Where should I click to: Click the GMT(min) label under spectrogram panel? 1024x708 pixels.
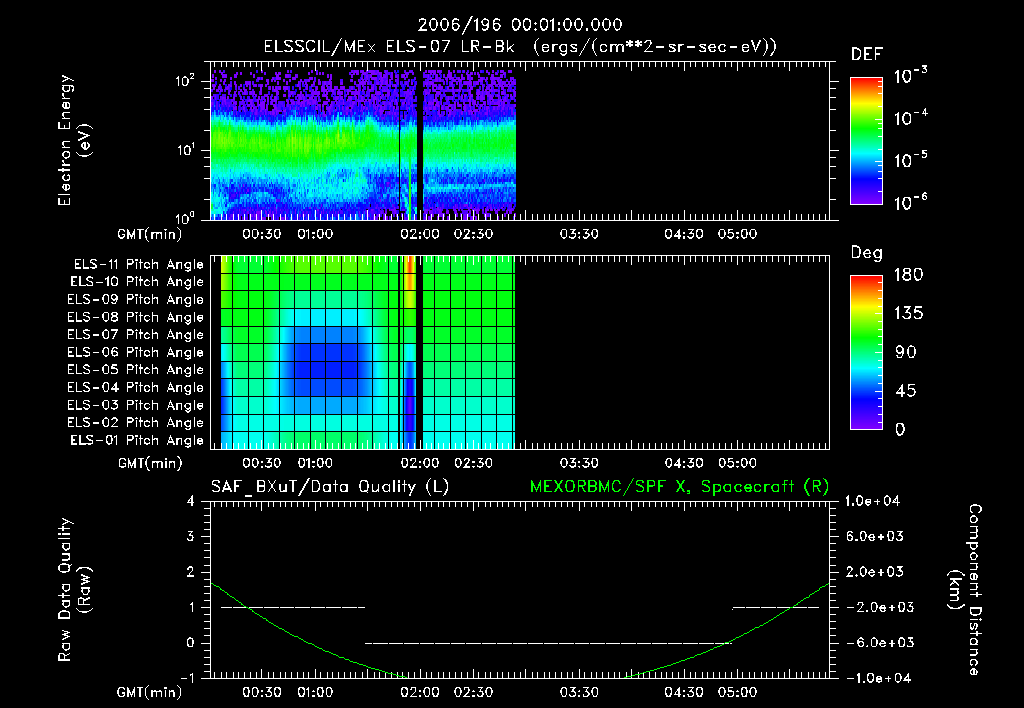tap(150, 234)
